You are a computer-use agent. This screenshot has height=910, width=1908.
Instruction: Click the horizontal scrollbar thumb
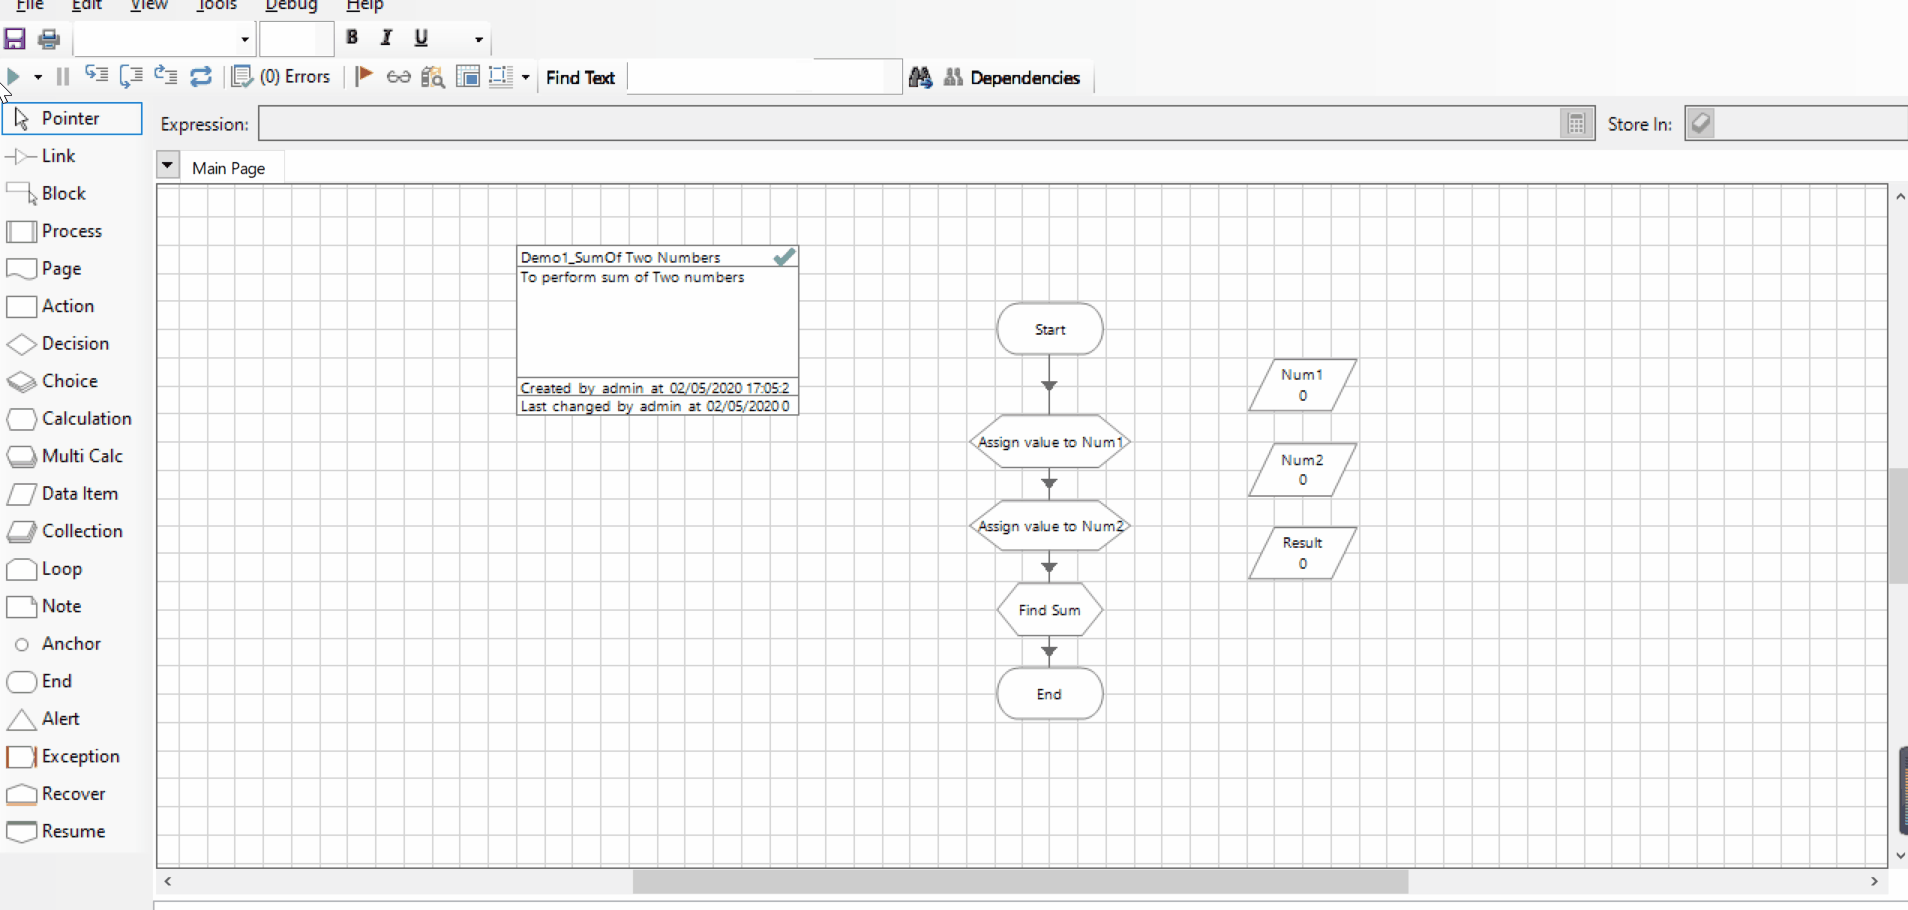point(1020,882)
